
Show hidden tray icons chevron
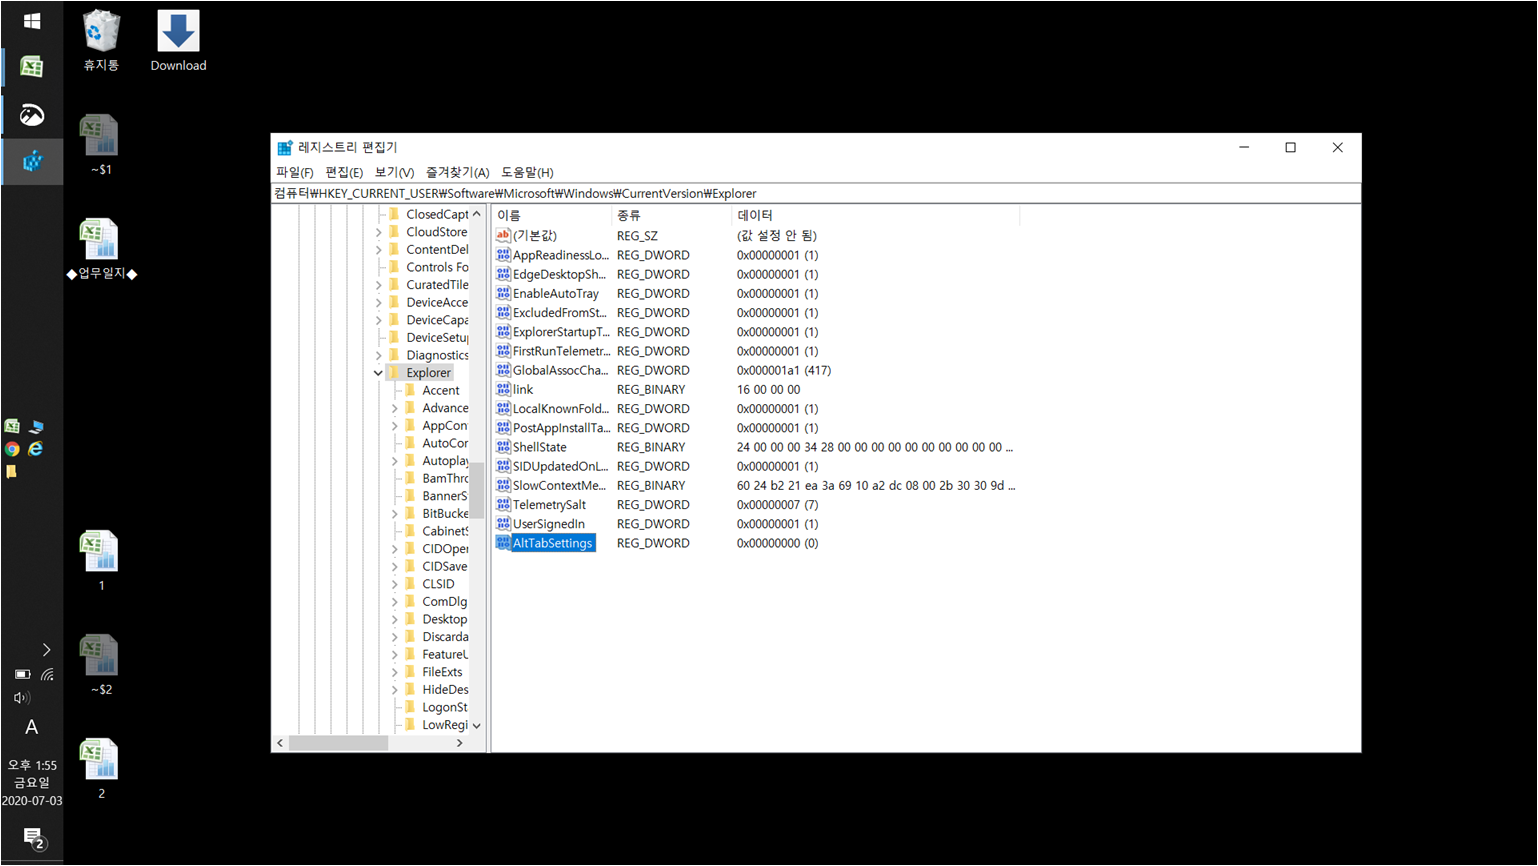pos(46,650)
